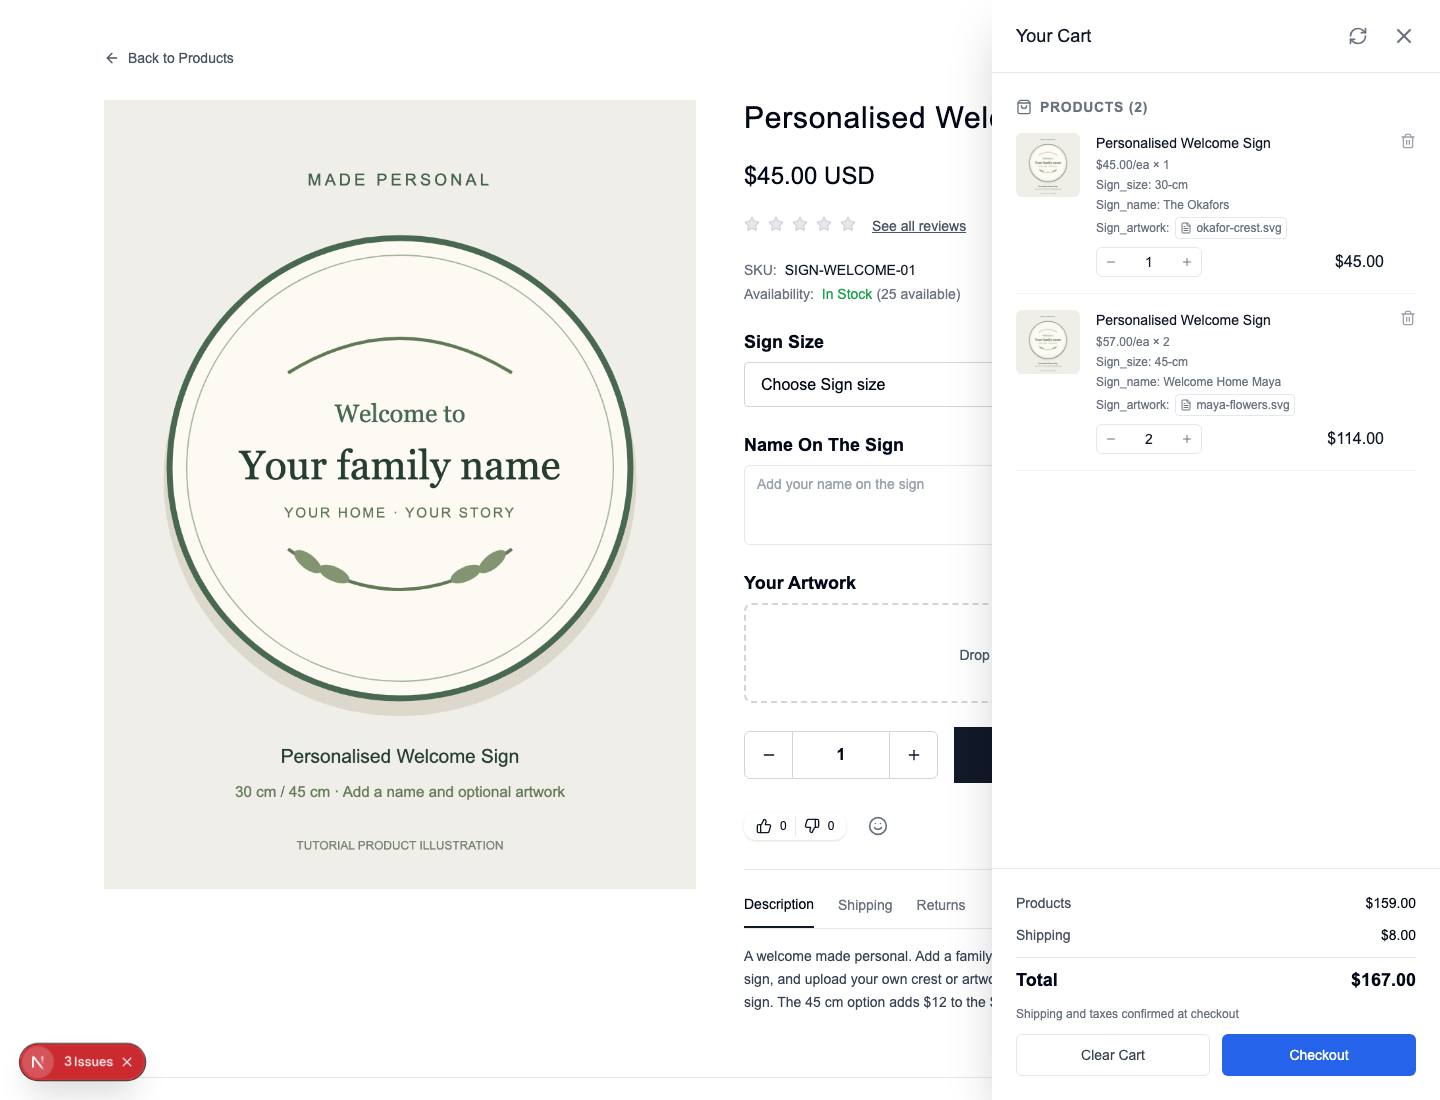Click the fifth review star
The image size is (1440, 1100).
(848, 224)
